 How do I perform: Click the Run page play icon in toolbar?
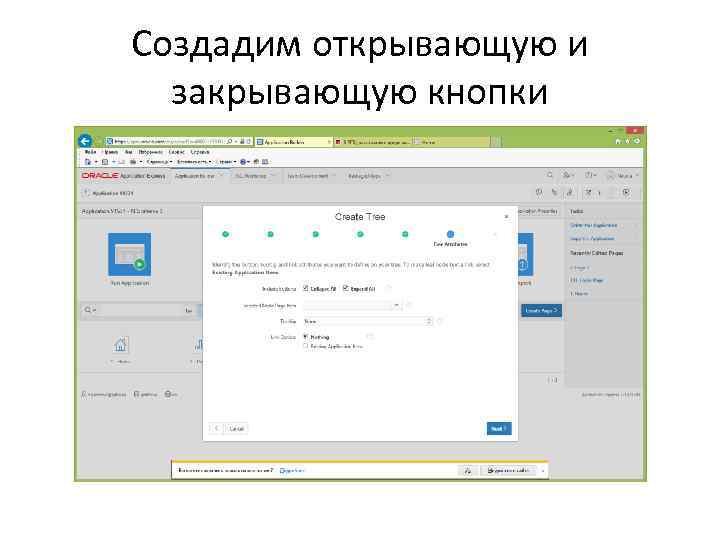pos(626,193)
